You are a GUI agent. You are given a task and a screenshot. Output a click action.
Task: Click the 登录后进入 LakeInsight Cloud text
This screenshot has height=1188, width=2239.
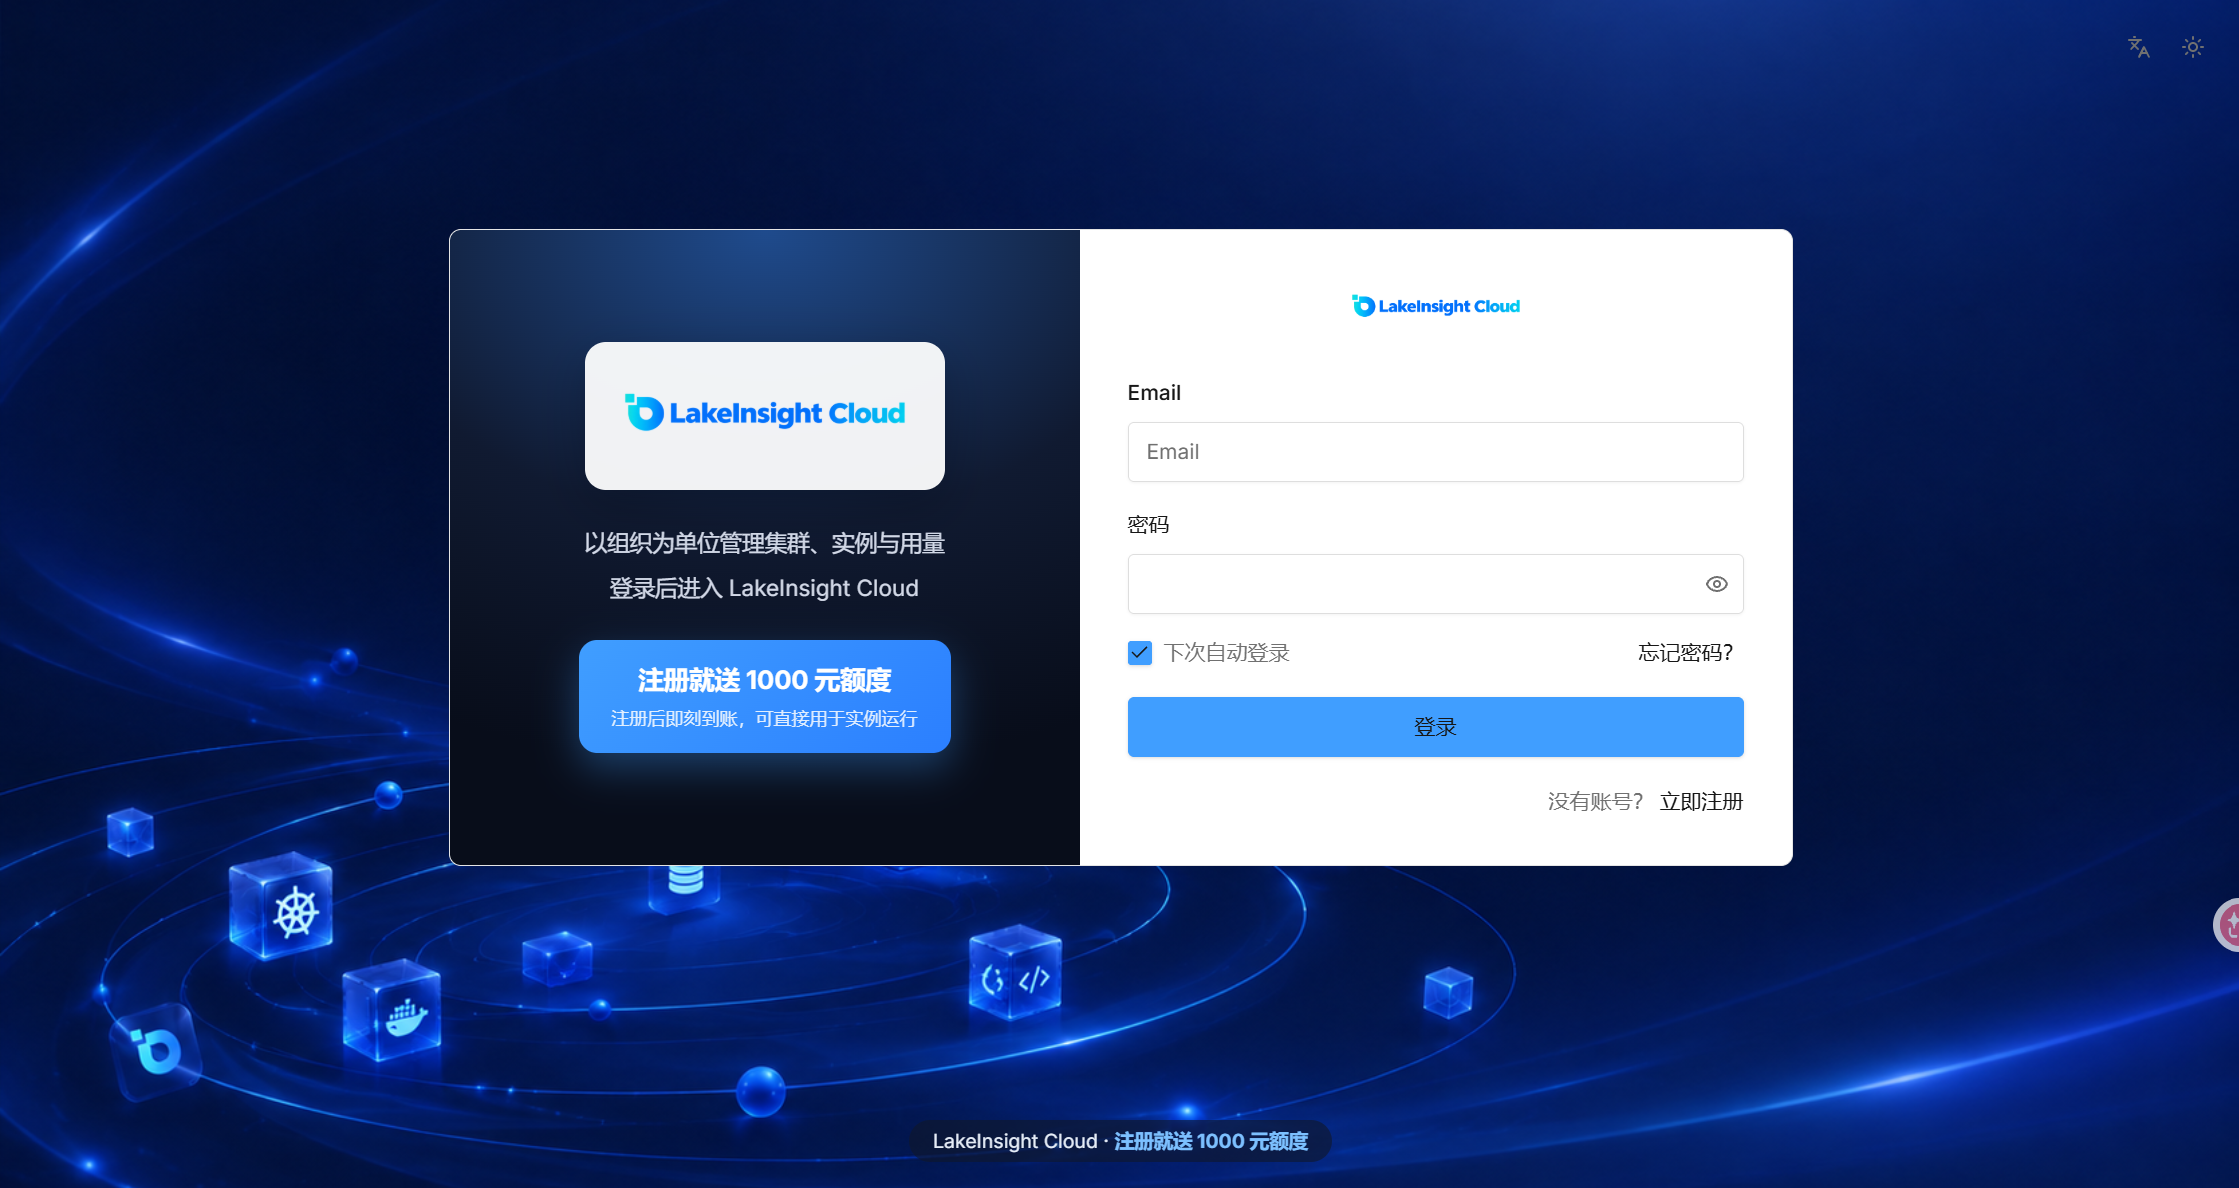click(x=764, y=588)
